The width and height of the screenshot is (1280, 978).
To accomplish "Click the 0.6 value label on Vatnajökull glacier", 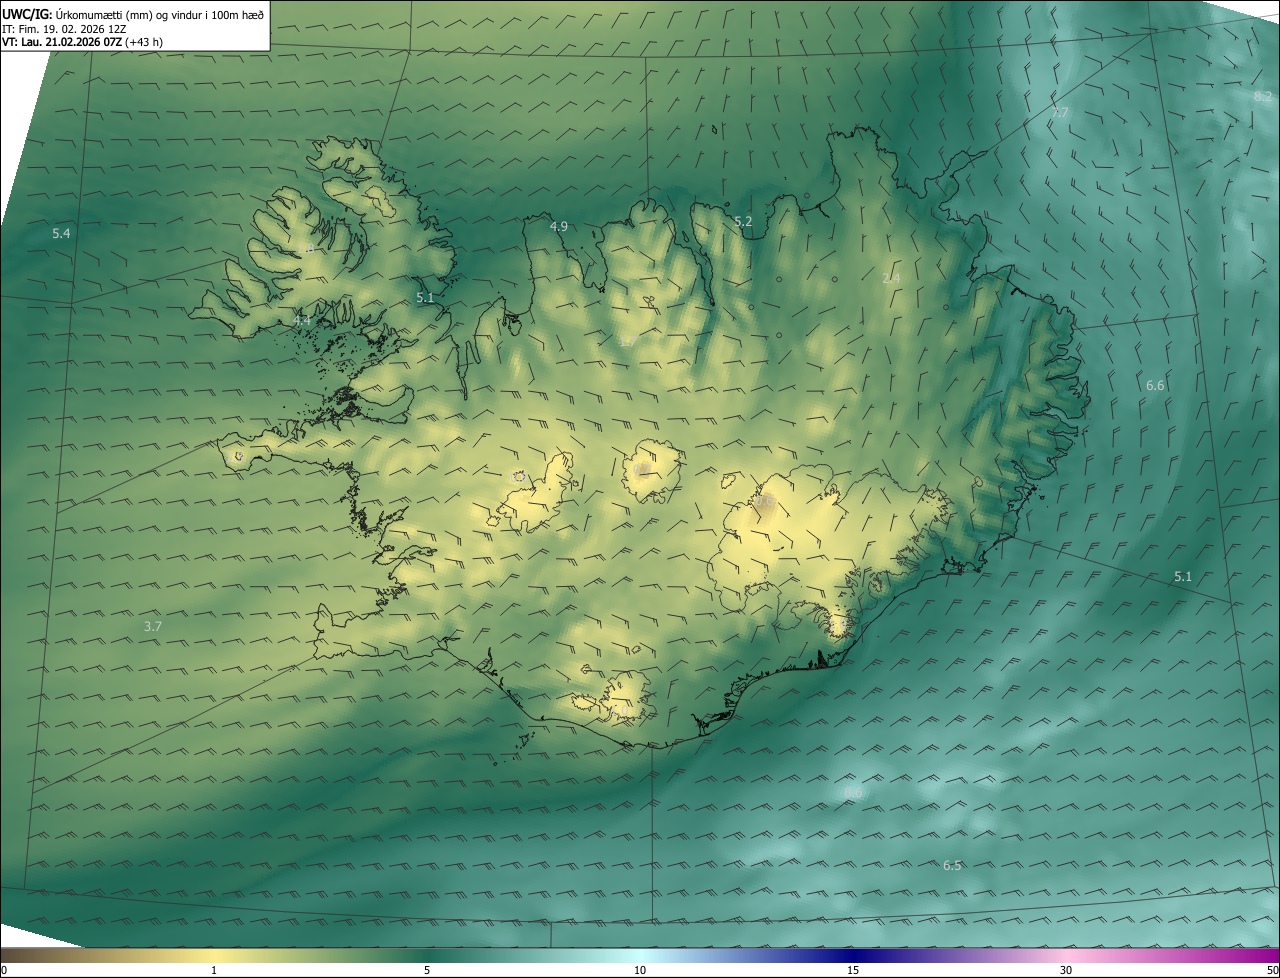I will 765,501.
